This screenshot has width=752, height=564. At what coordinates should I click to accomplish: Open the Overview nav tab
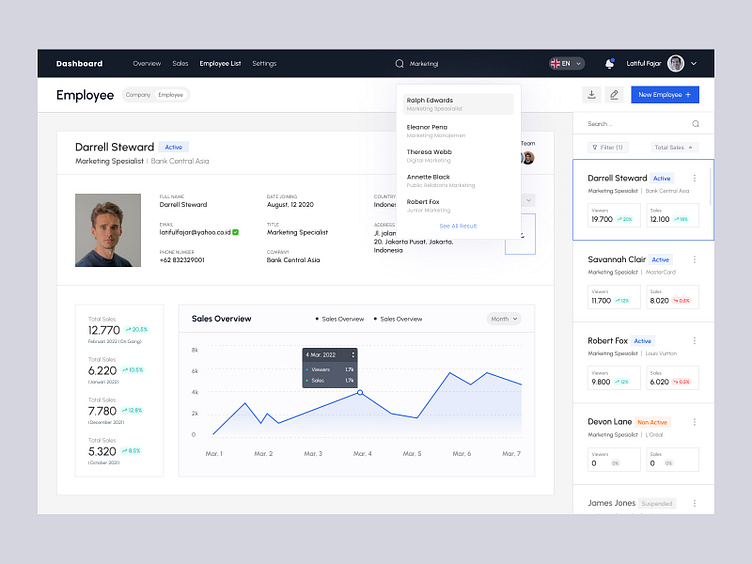(x=147, y=63)
